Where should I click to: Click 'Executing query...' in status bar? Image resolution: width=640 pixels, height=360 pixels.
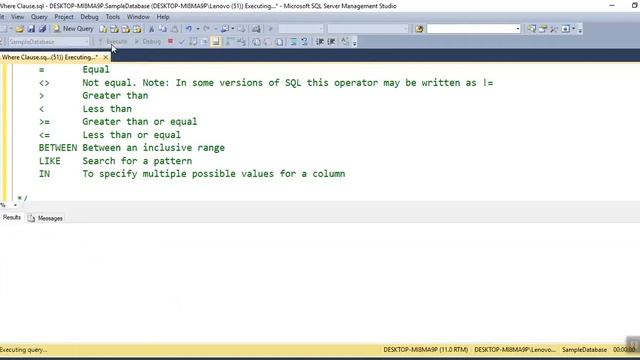24,350
